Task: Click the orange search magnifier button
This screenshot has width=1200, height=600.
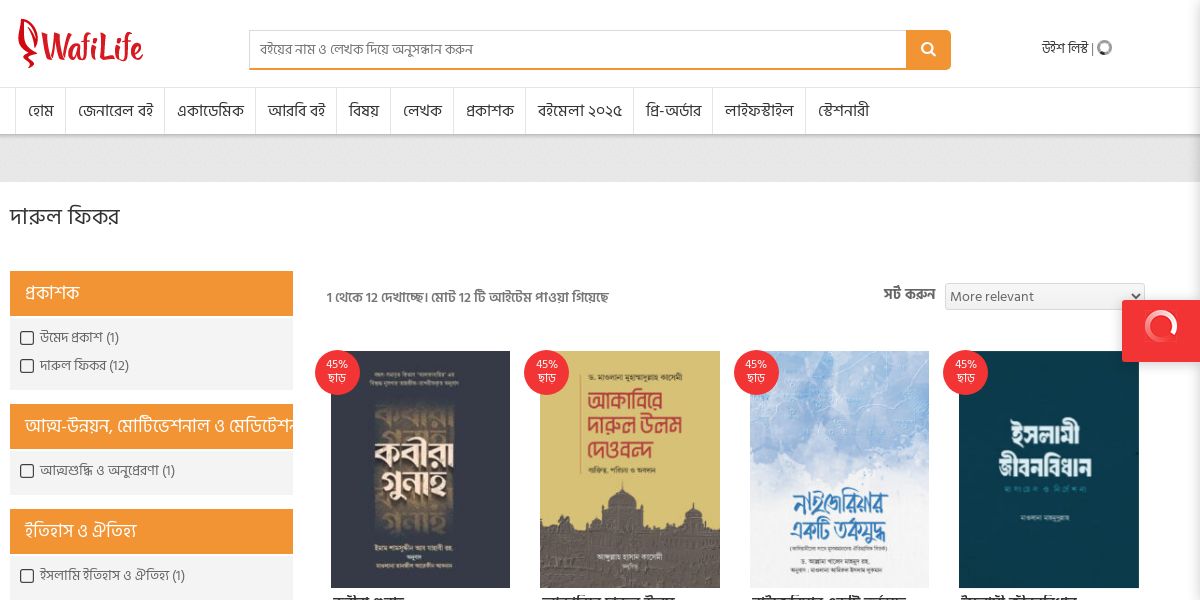Action: point(928,50)
